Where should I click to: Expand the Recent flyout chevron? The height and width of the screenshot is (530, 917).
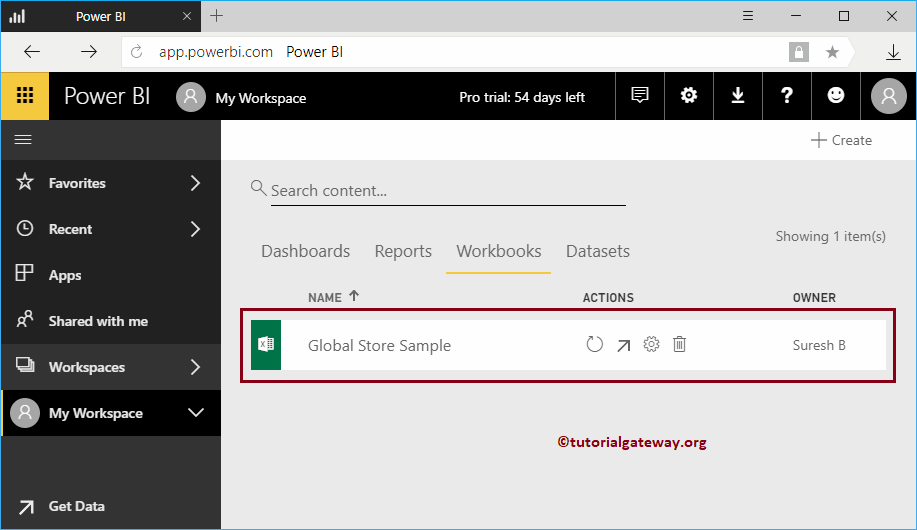(x=195, y=229)
